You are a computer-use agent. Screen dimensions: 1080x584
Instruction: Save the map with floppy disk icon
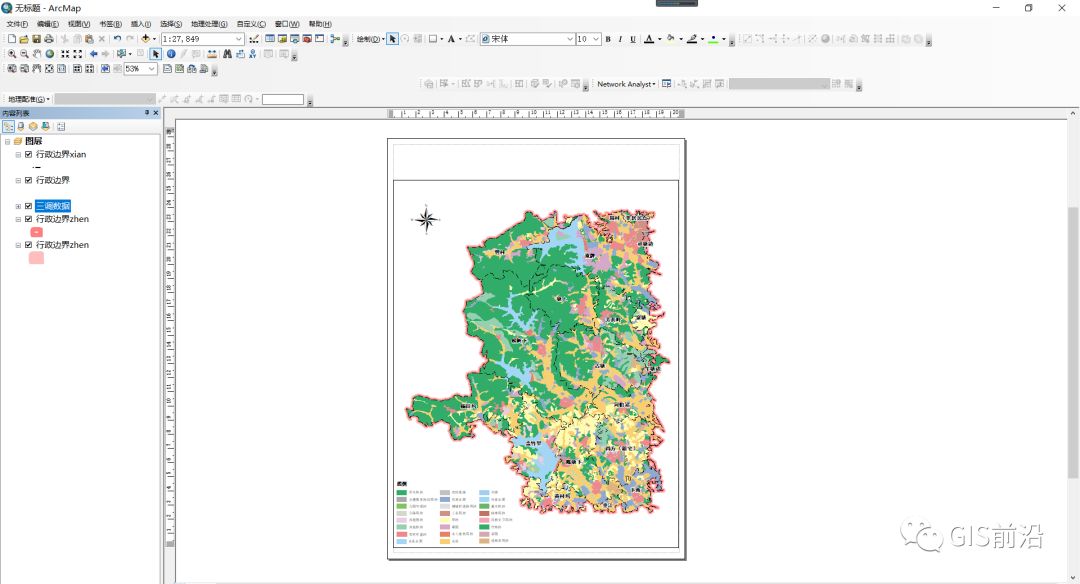(37, 39)
